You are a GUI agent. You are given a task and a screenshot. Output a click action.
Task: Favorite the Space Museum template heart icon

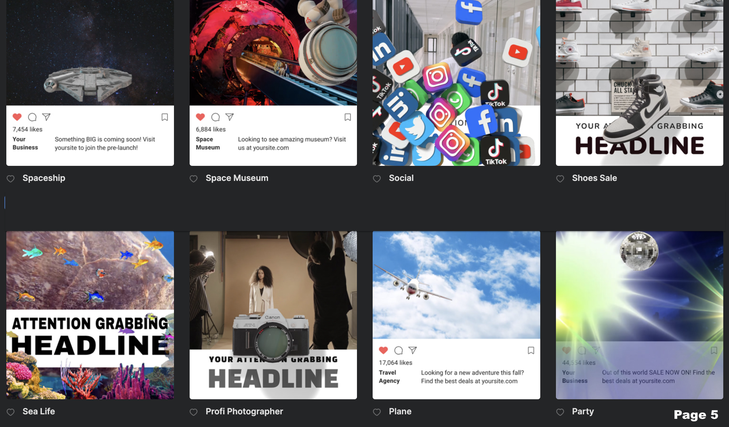click(x=193, y=179)
